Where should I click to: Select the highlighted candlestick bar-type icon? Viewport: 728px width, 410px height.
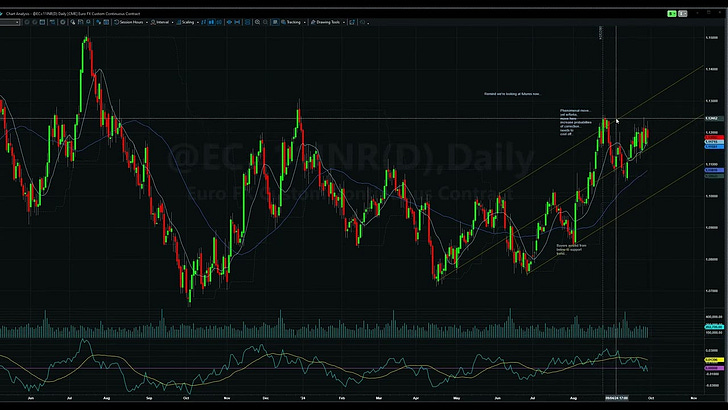click(x=211, y=22)
